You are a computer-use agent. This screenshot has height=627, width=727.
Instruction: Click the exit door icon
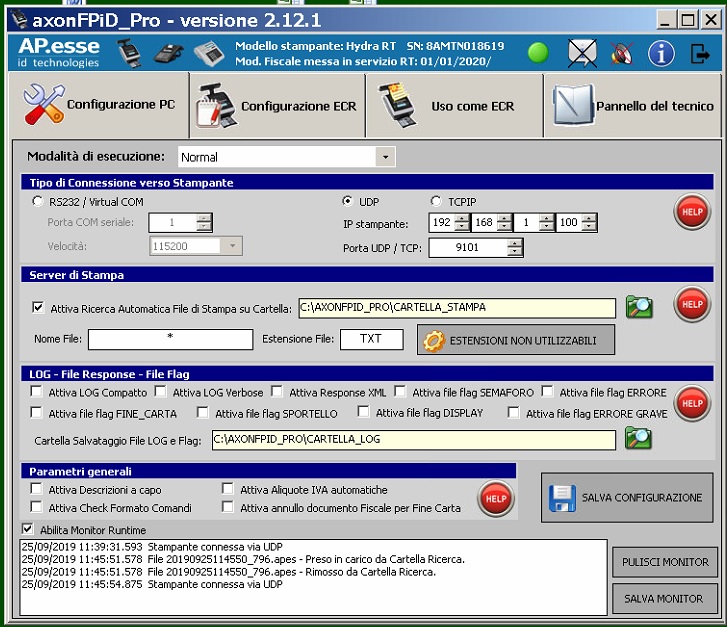700,53
